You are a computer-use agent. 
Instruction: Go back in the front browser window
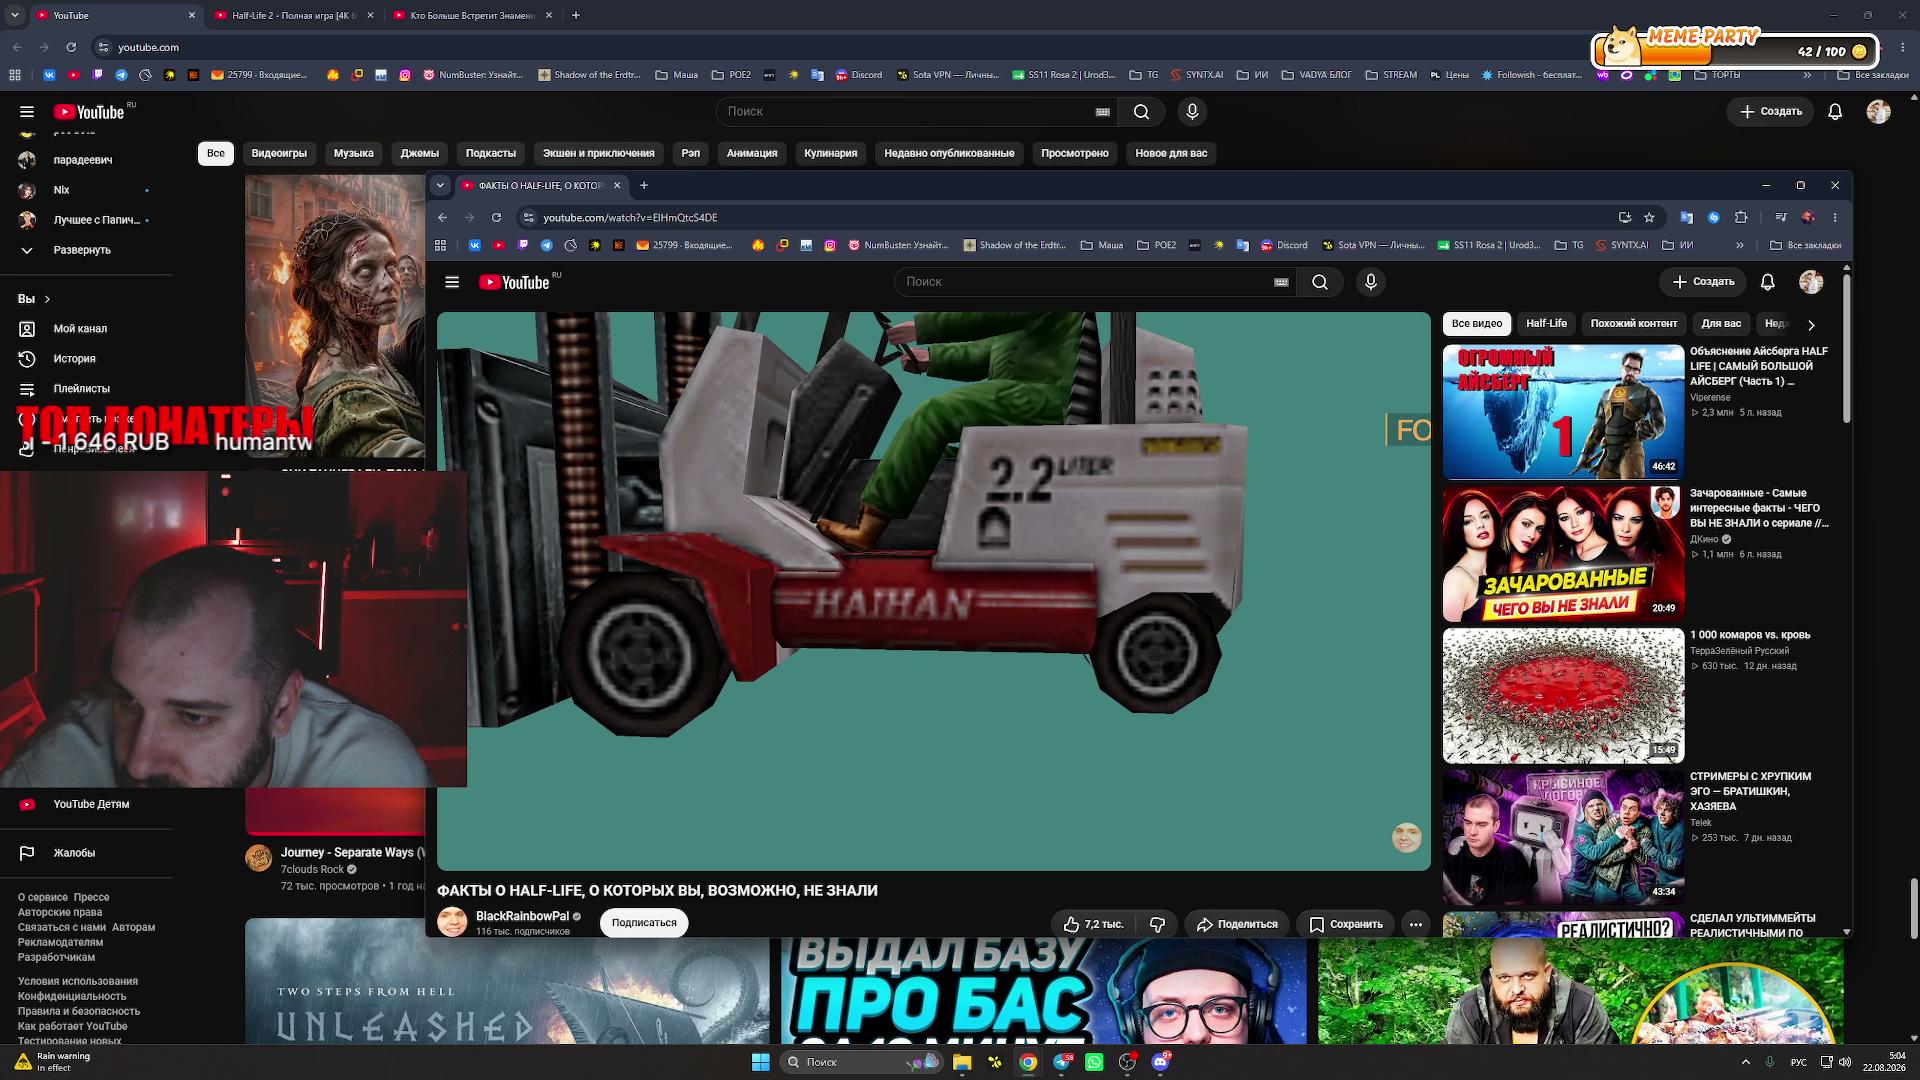coord(442,217)
